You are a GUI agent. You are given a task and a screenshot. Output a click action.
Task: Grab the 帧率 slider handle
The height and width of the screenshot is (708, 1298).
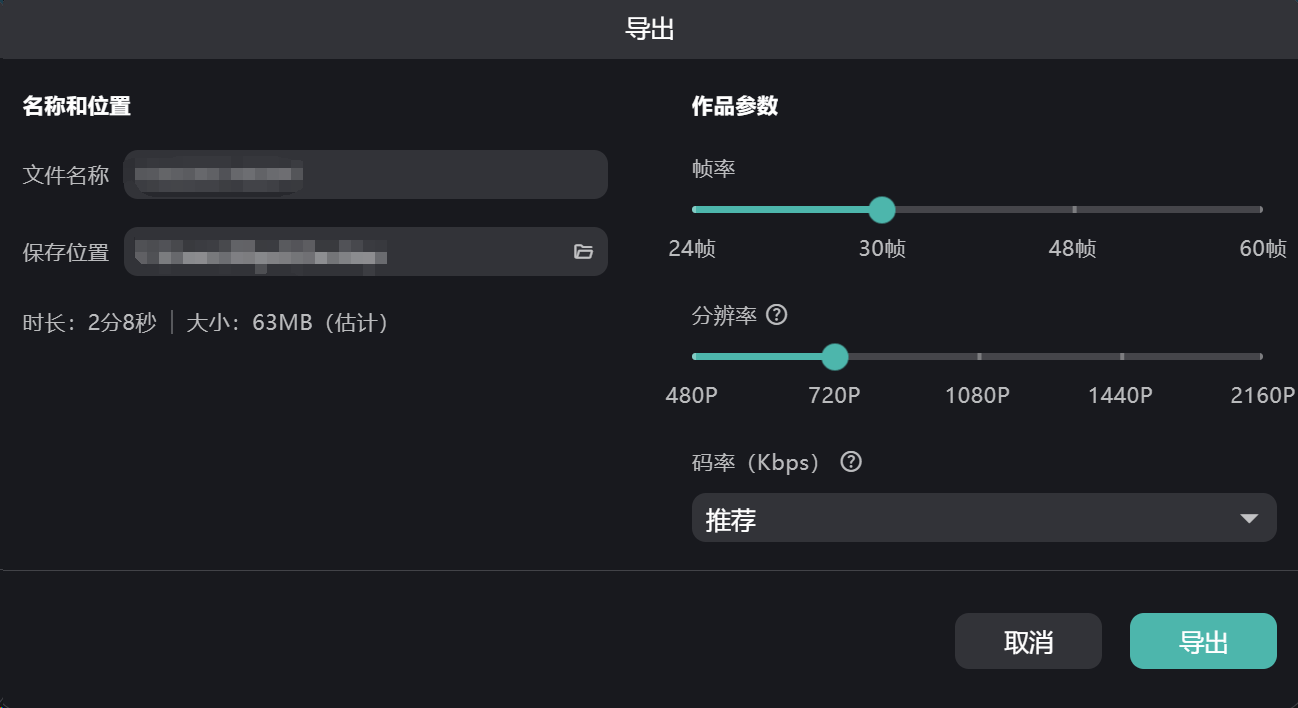[881, 210]
